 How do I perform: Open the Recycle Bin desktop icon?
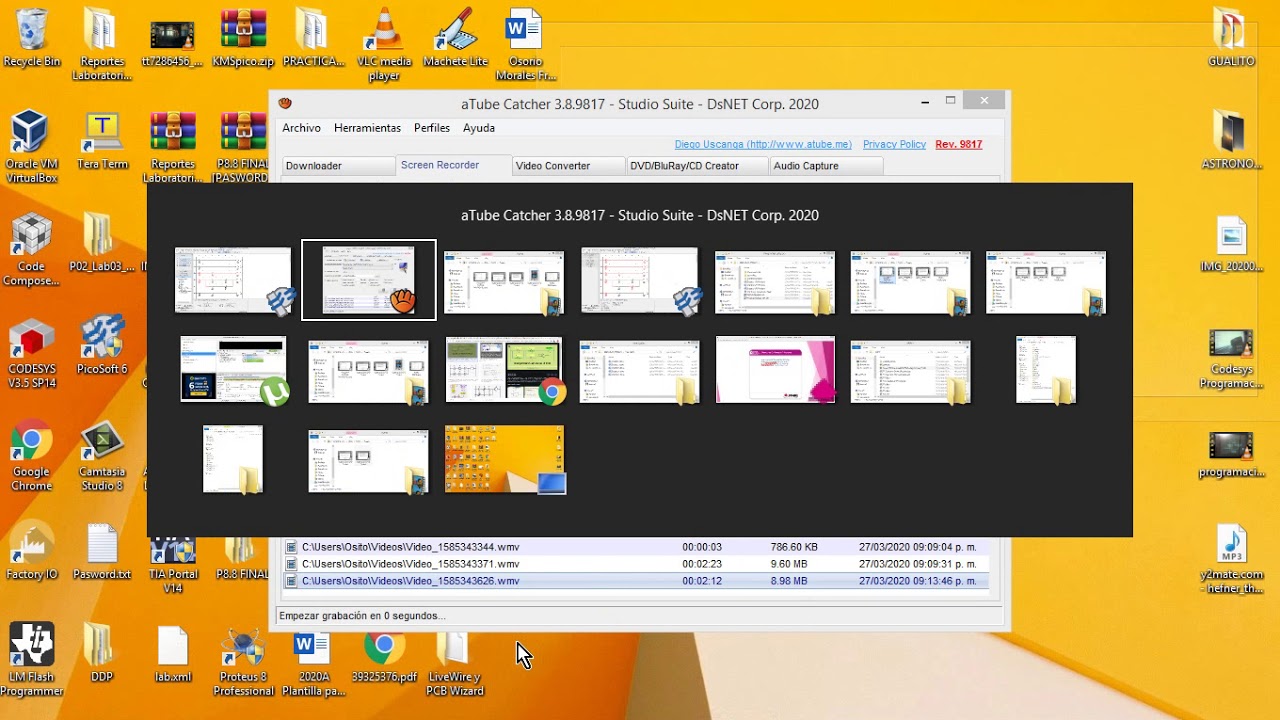pos(31,38)
